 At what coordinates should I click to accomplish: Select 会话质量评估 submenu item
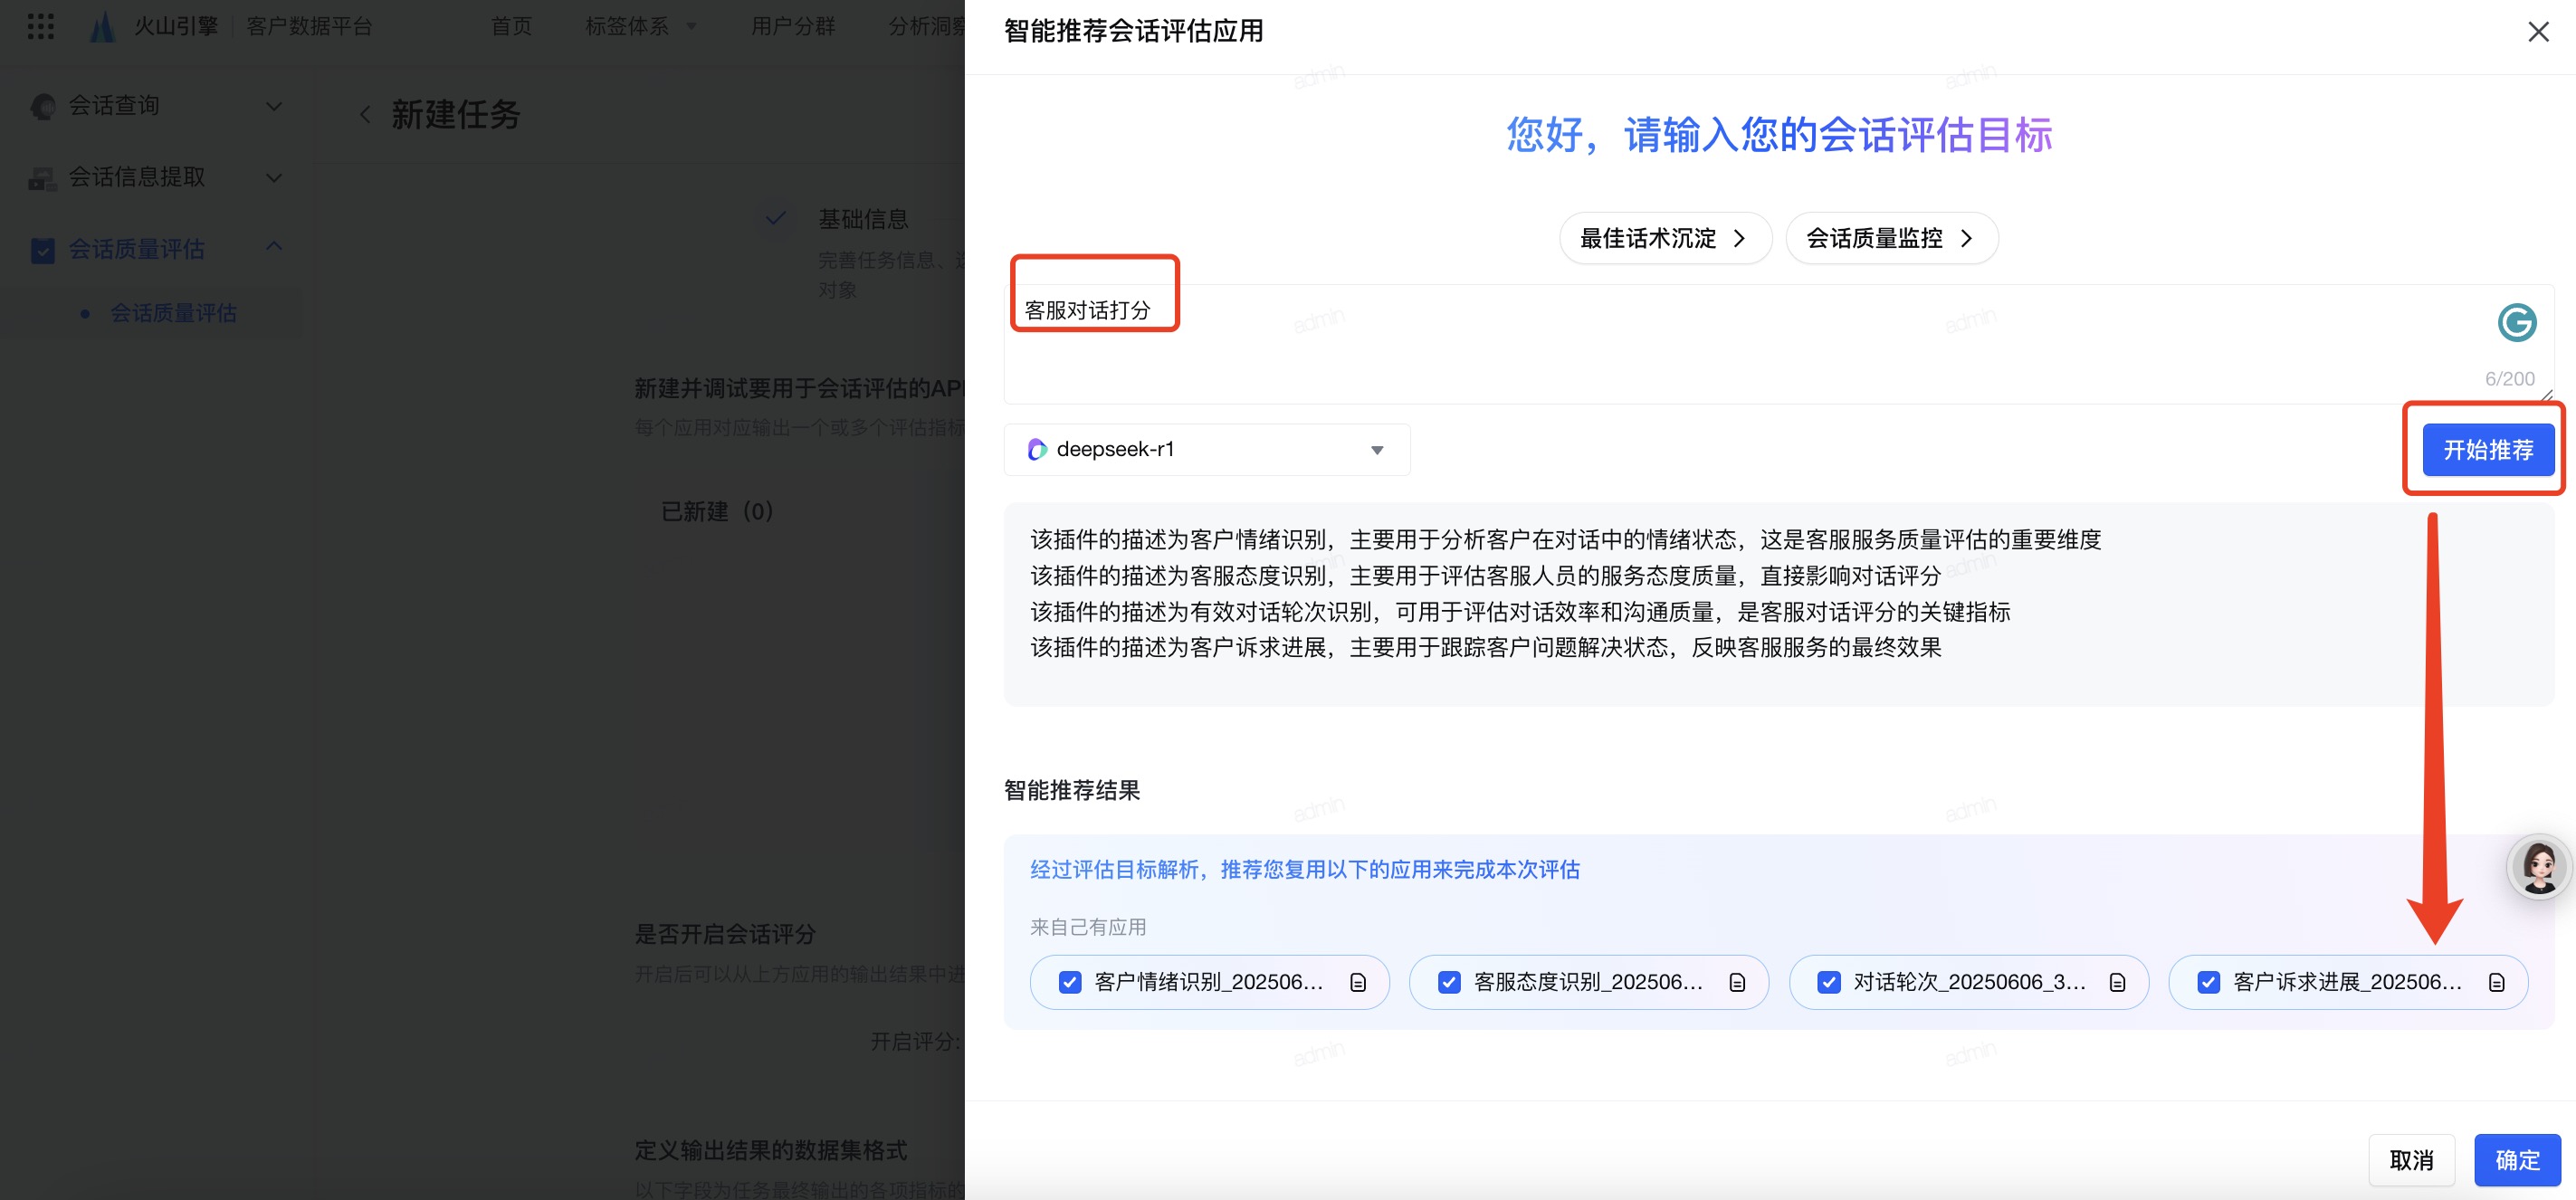point(173,313)
